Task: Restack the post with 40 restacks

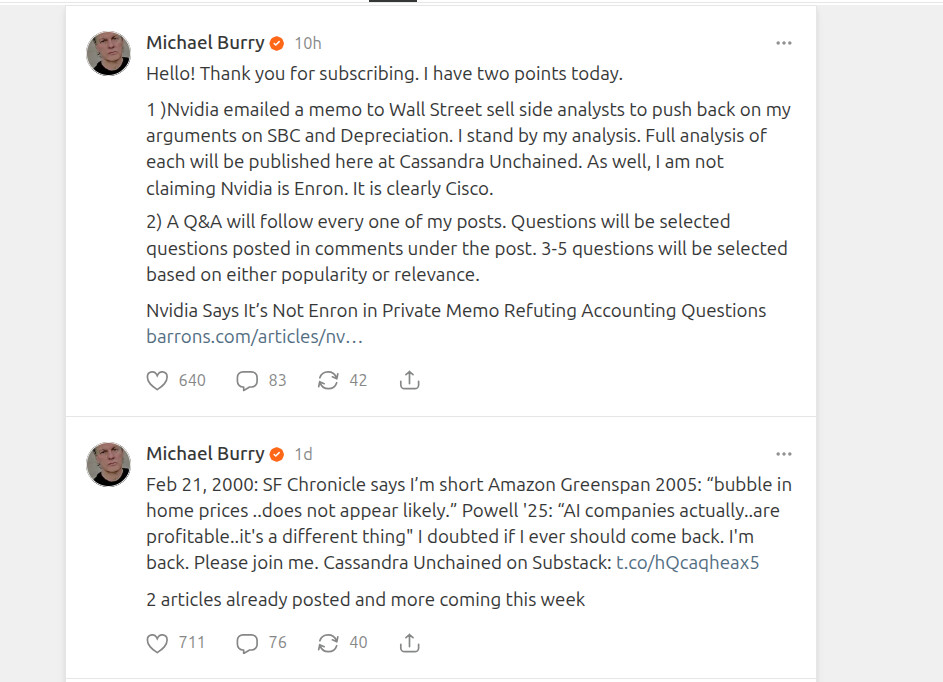Action: click(x=328, y=643)
